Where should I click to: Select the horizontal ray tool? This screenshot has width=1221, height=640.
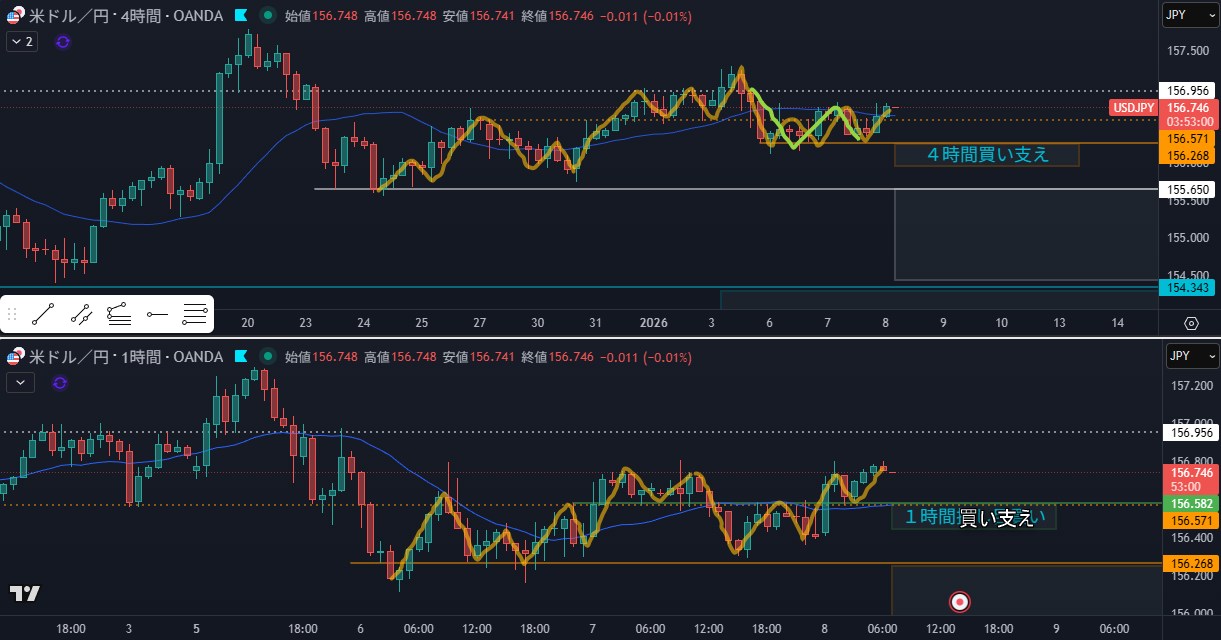[x=157, y=315]
